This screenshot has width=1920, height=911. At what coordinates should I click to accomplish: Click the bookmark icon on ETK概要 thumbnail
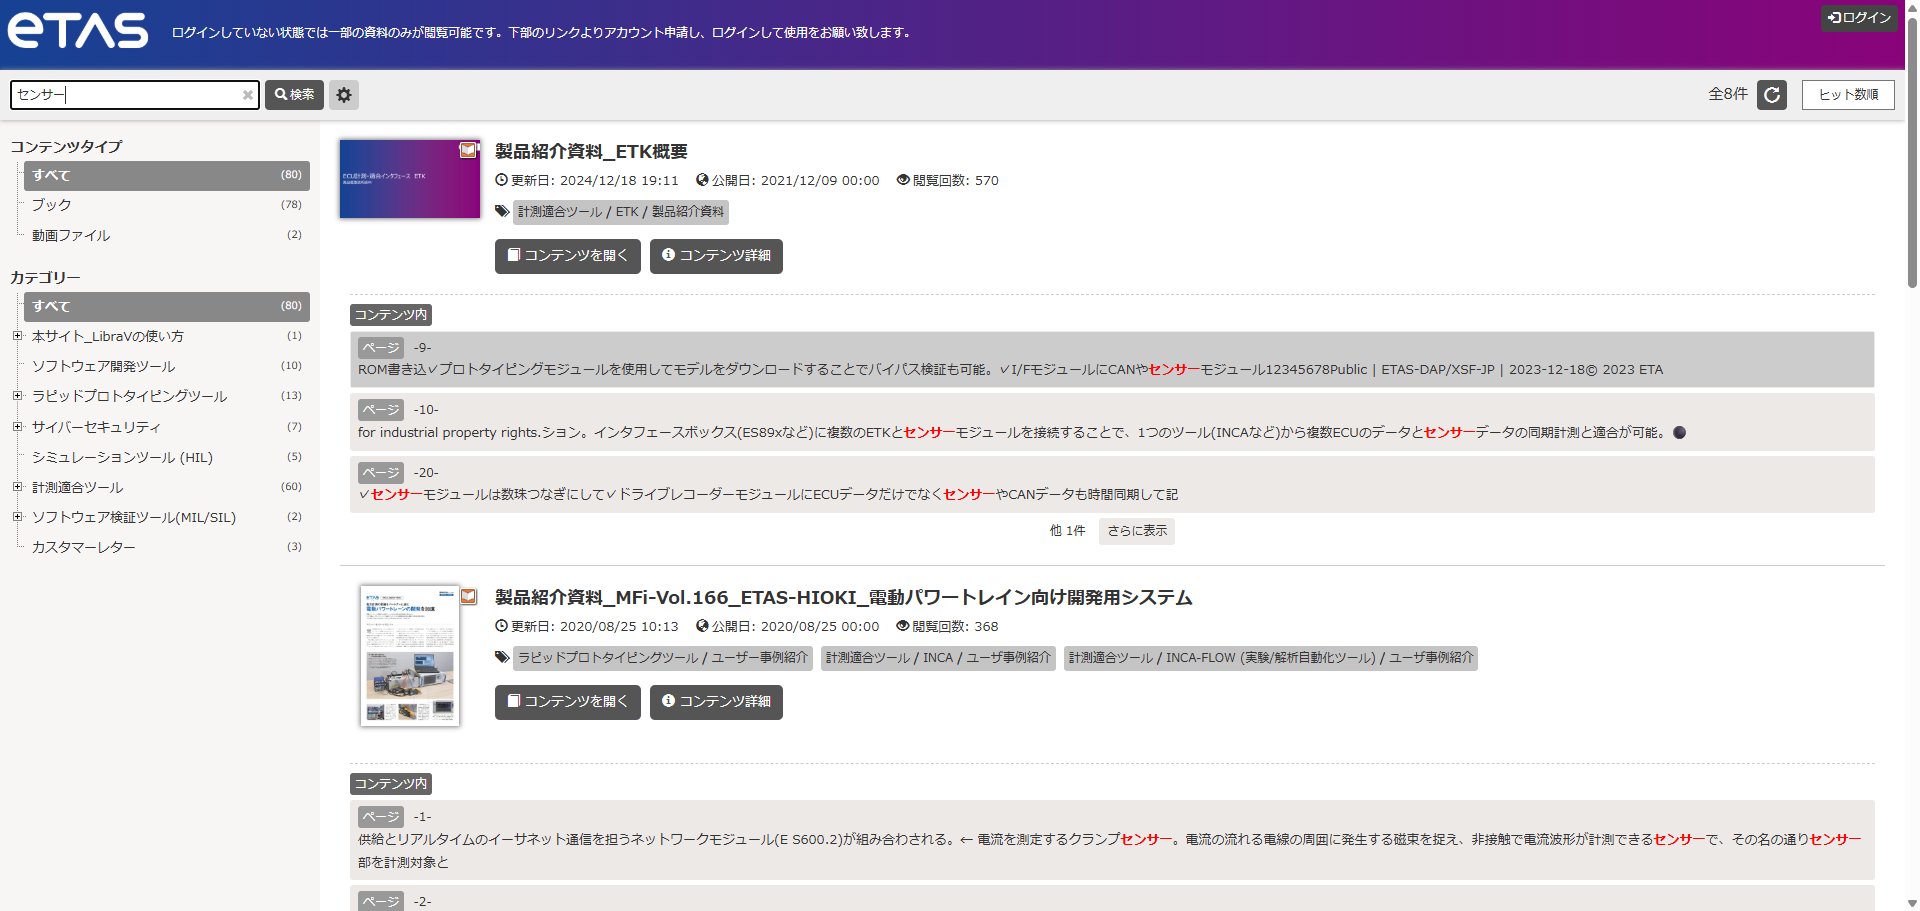(468, 150)
